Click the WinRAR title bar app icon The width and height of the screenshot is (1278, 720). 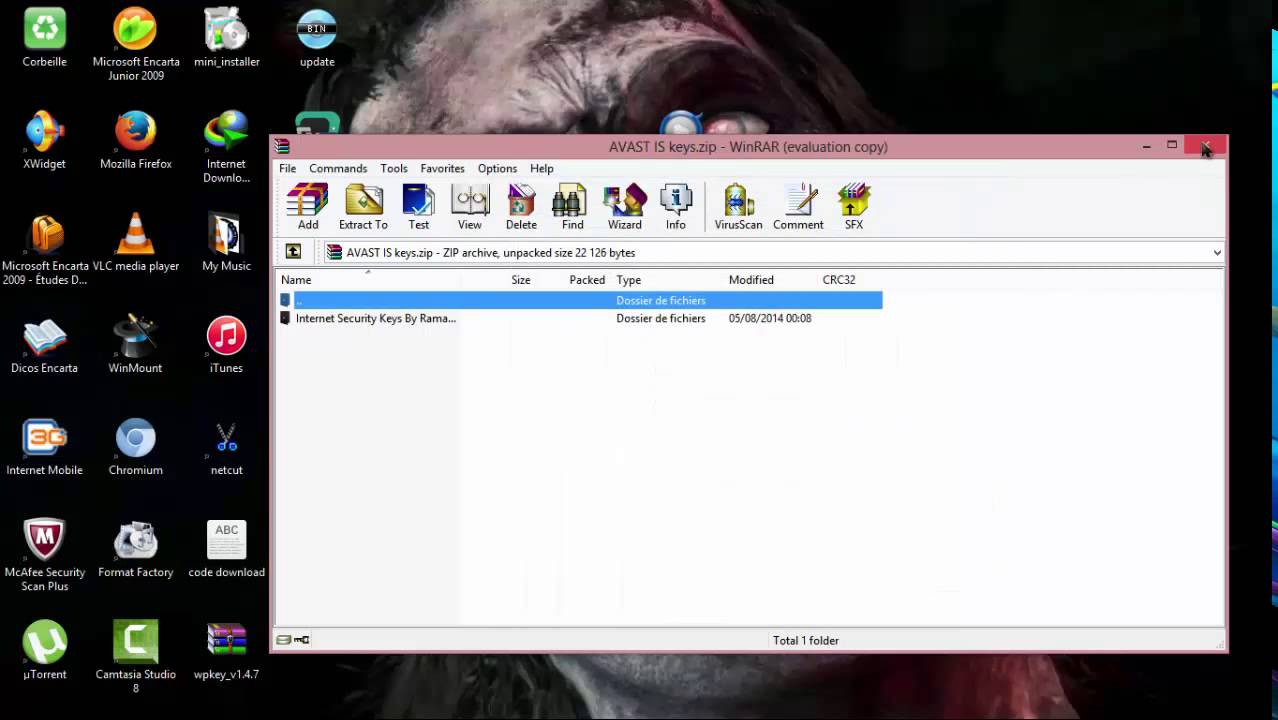point(283,147)
